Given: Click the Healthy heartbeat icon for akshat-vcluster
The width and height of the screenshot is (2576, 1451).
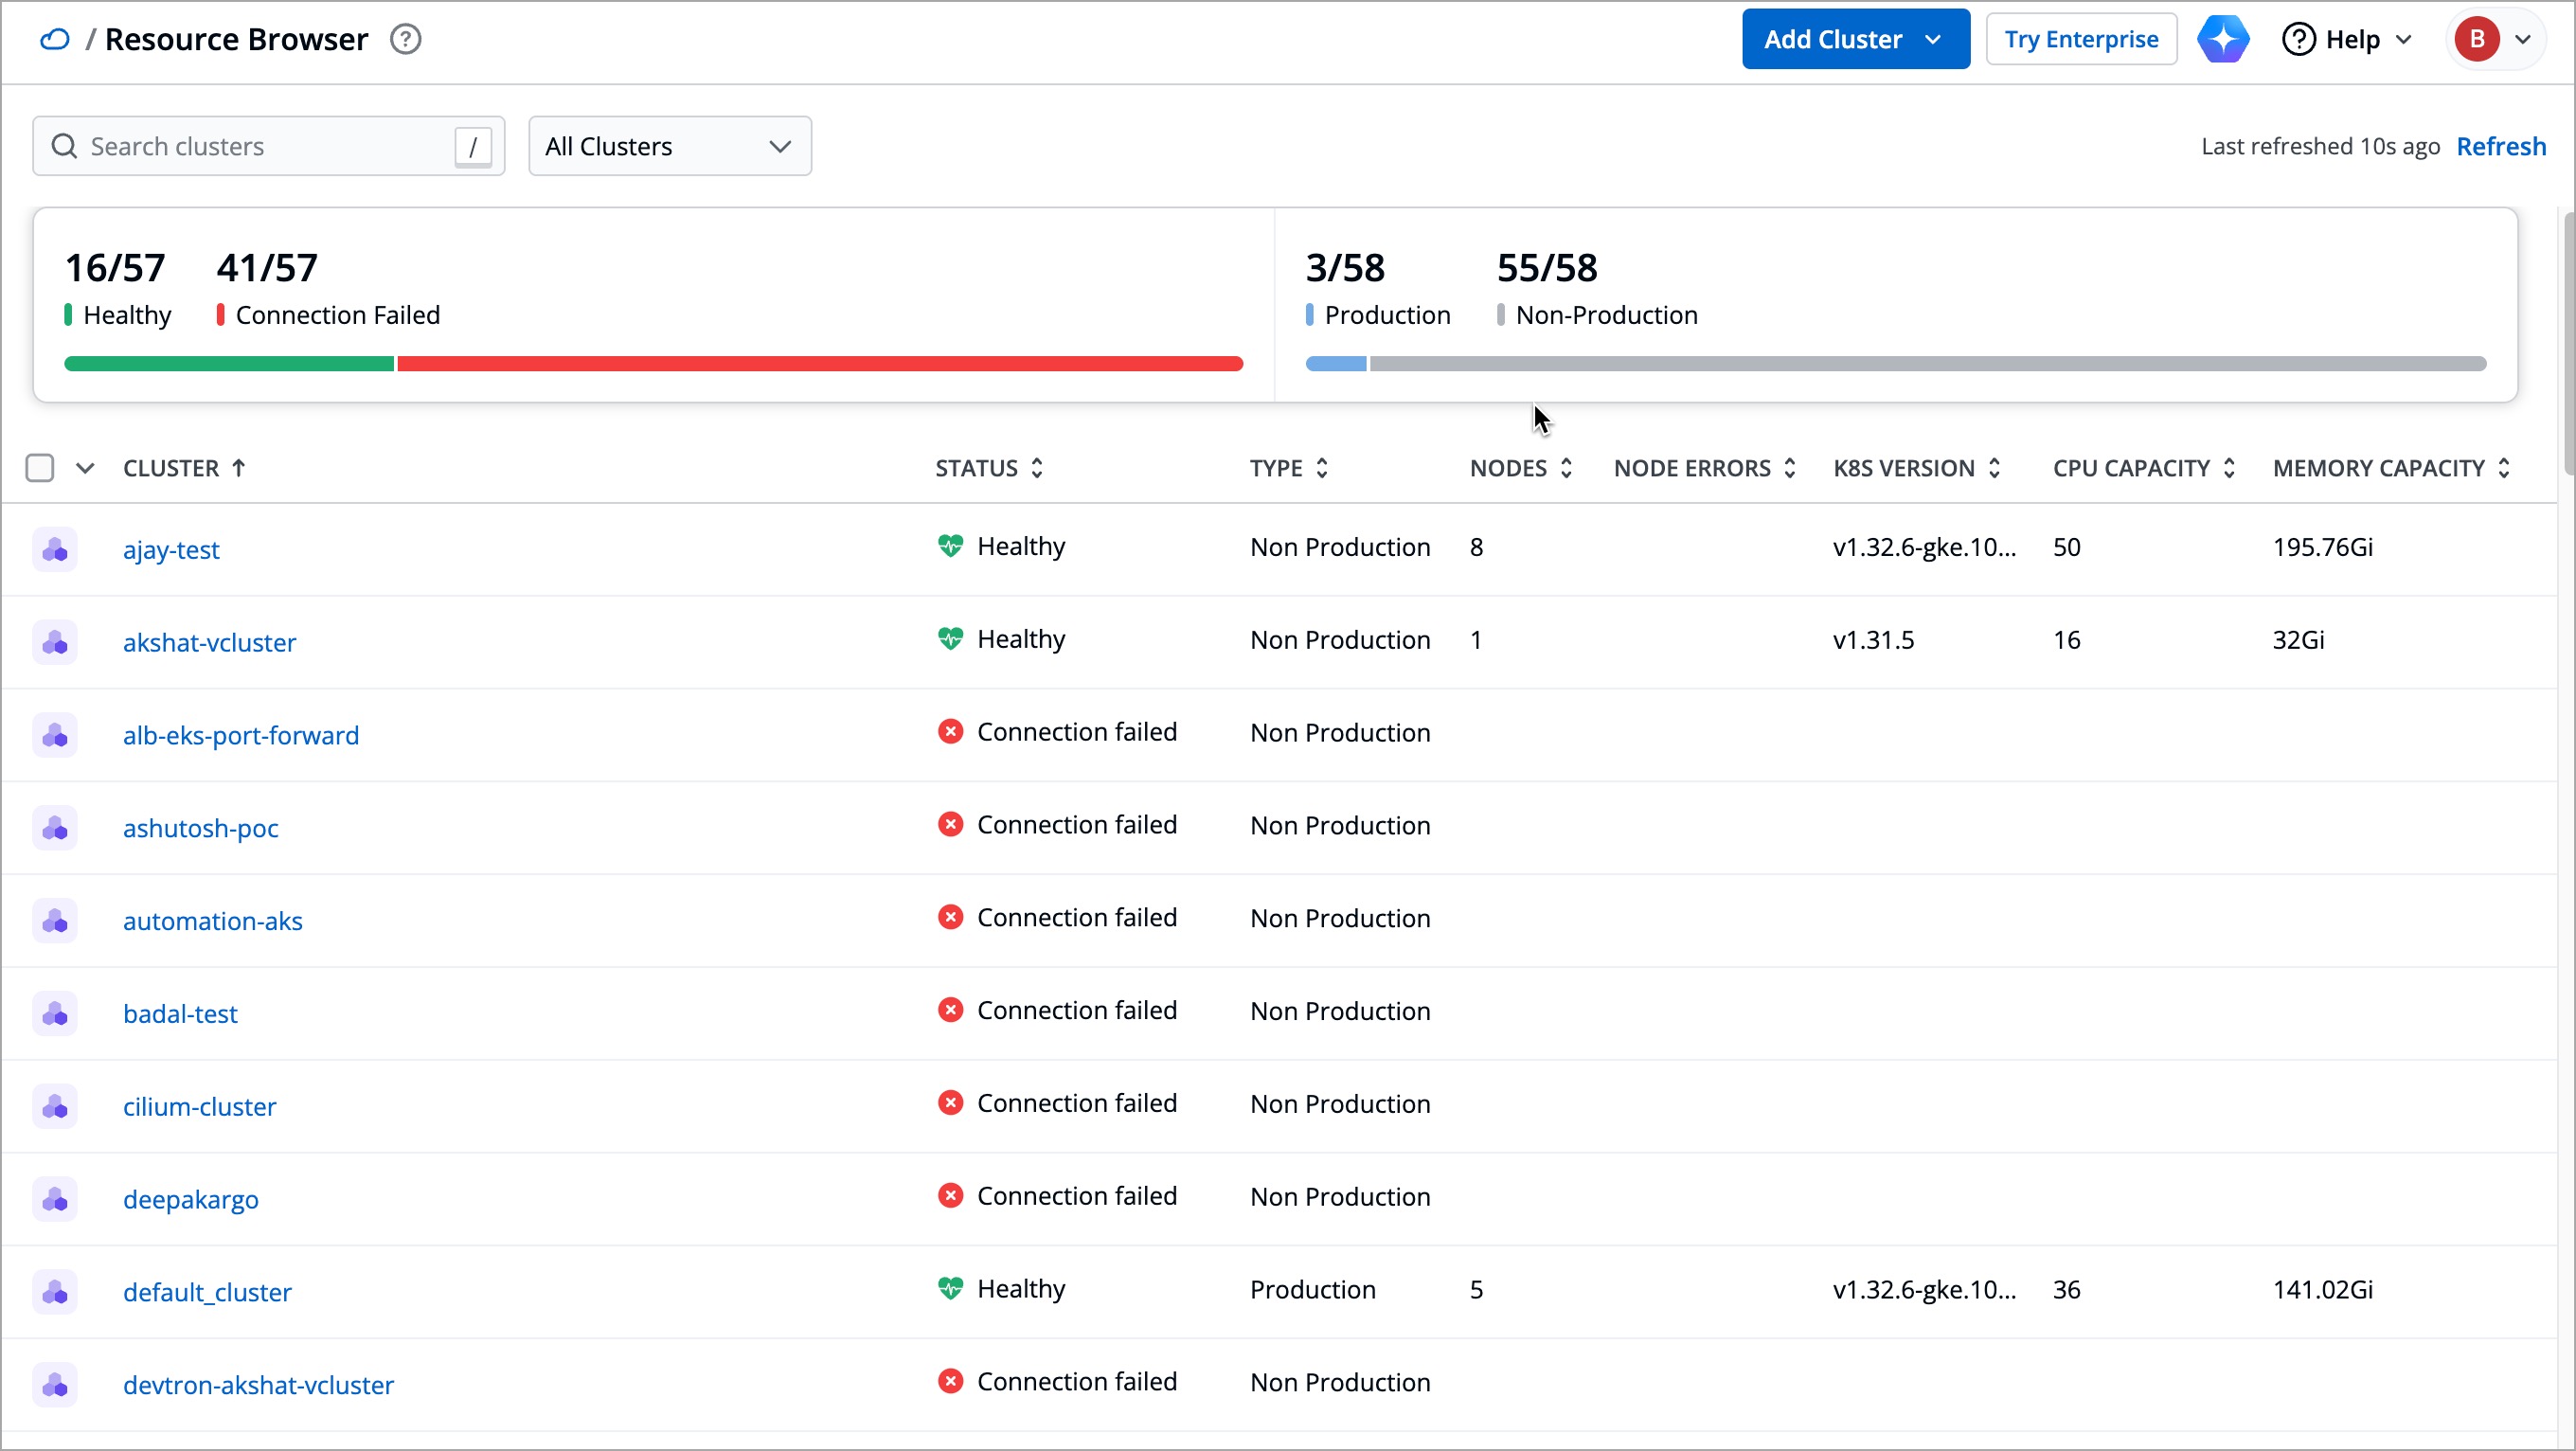Looking at the screenshot, I should pos(951,638).
